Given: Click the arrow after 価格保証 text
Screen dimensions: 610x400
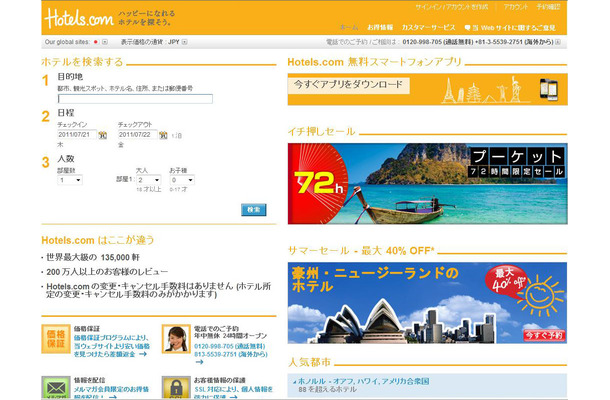Looking at the screenshot, I should [x=143, y=354].
